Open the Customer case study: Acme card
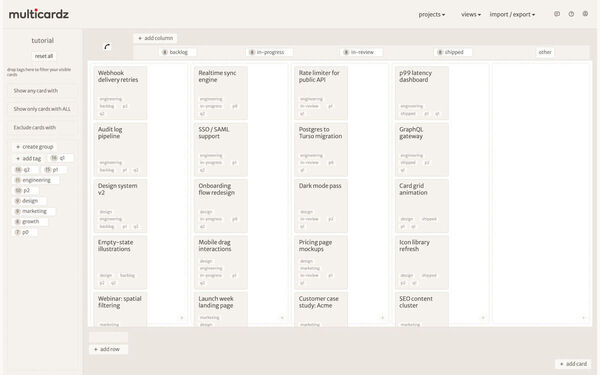The image size is (600, 375). [321, 309]
